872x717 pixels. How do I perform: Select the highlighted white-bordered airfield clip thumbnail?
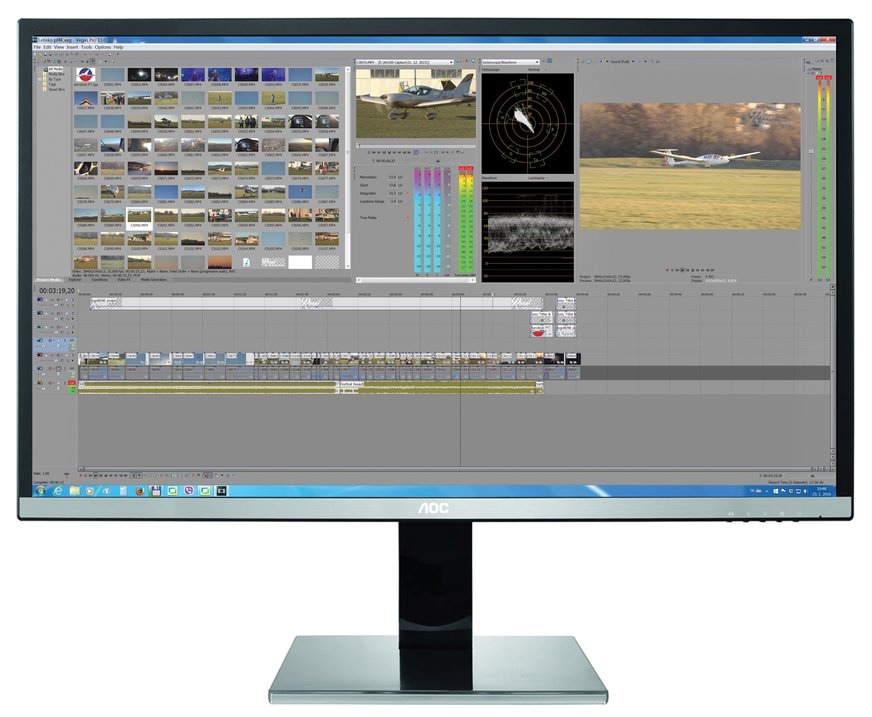click(138, 216)
